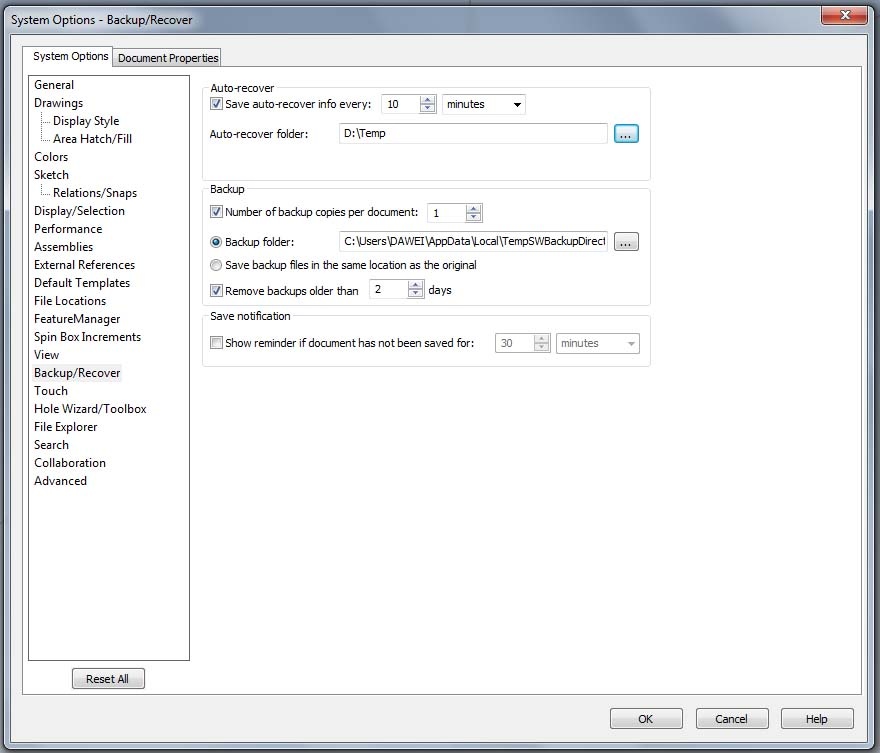Open Assemblies options
Image resolution: width=880 pixels, height=753 pixels.
pos(63,246)
